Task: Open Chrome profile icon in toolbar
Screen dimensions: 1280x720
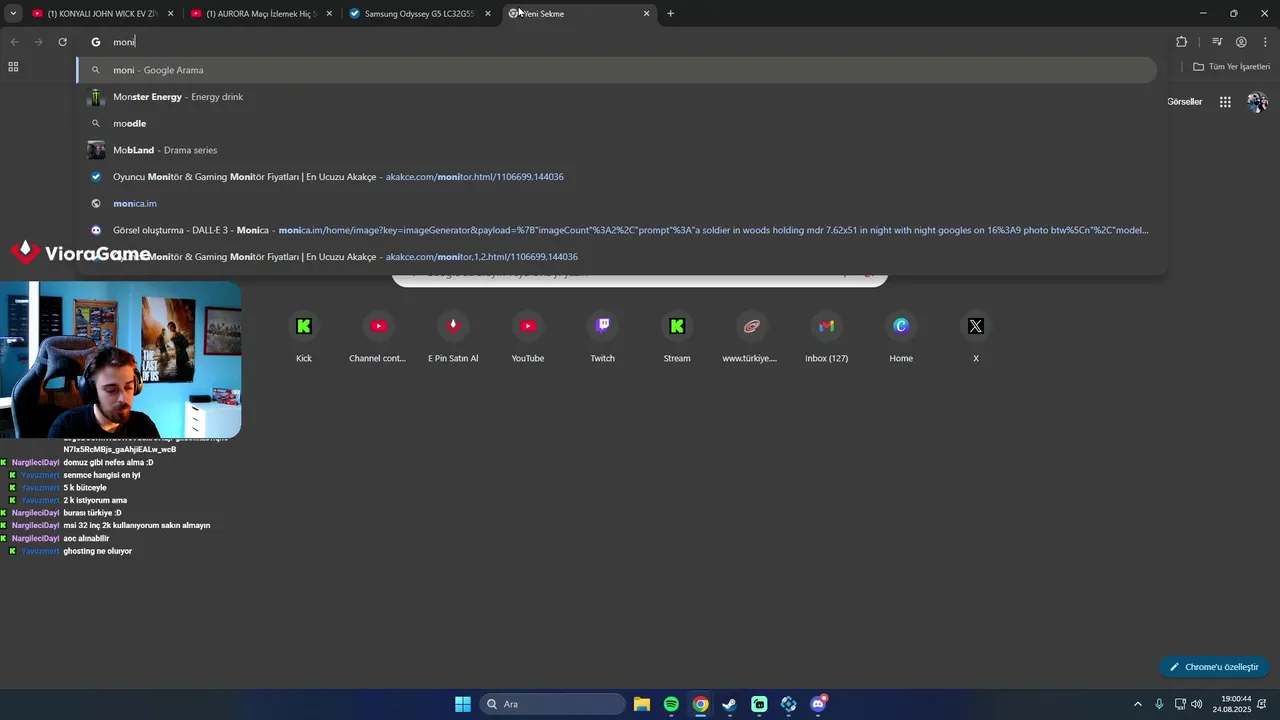Action: pyautogui.click(x=1241, y=42)
